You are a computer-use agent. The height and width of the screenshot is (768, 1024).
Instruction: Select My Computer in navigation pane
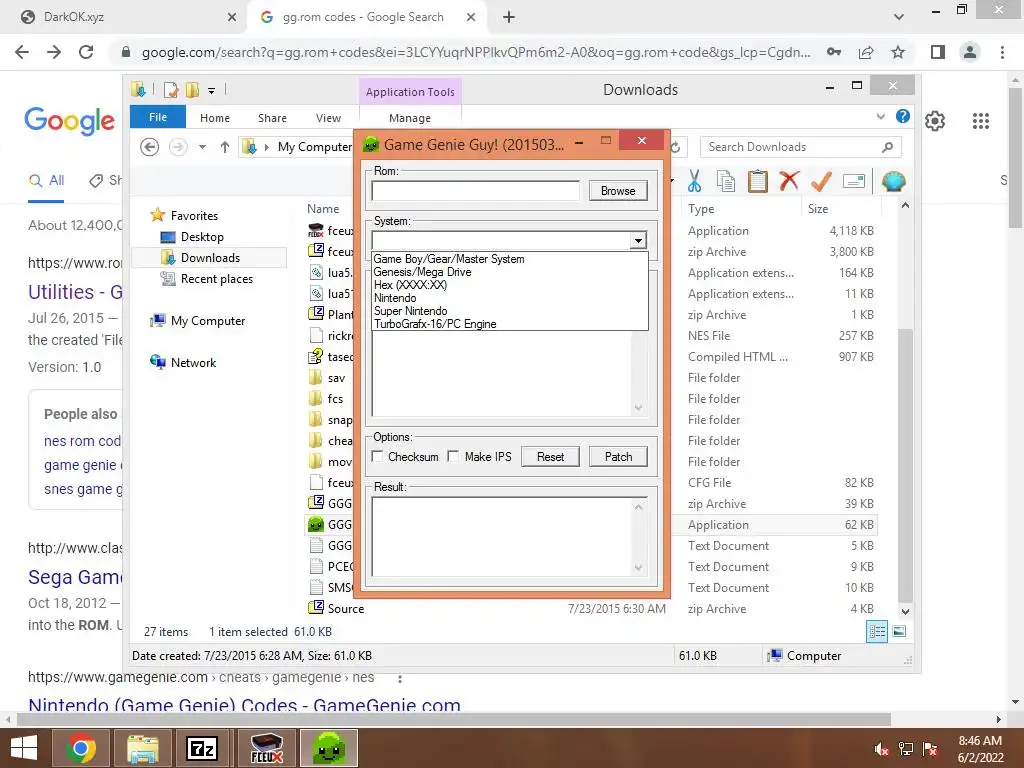(208, 321)
